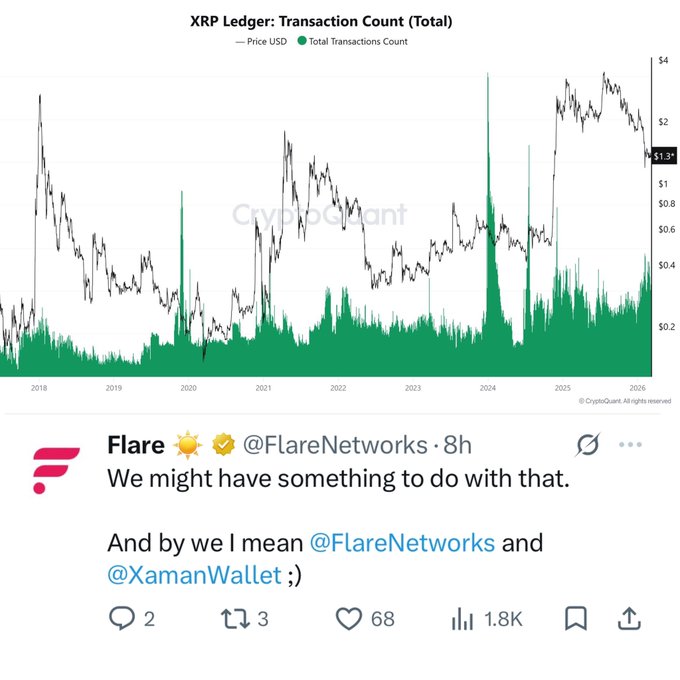Click the $1.3 current price label
Image resolution: width=680 pixels, height=680 pixels.
coord(664,156)
